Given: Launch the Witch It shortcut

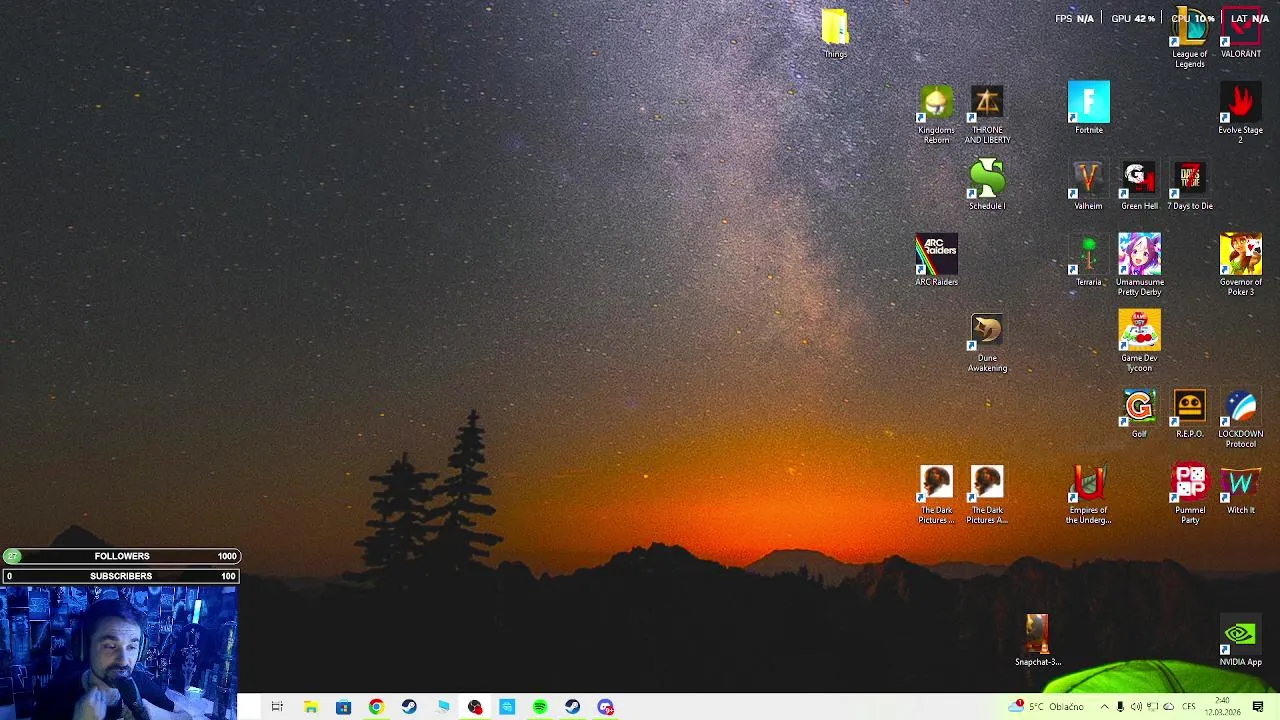Looking at the screenshot, I should pos(1240,489).
